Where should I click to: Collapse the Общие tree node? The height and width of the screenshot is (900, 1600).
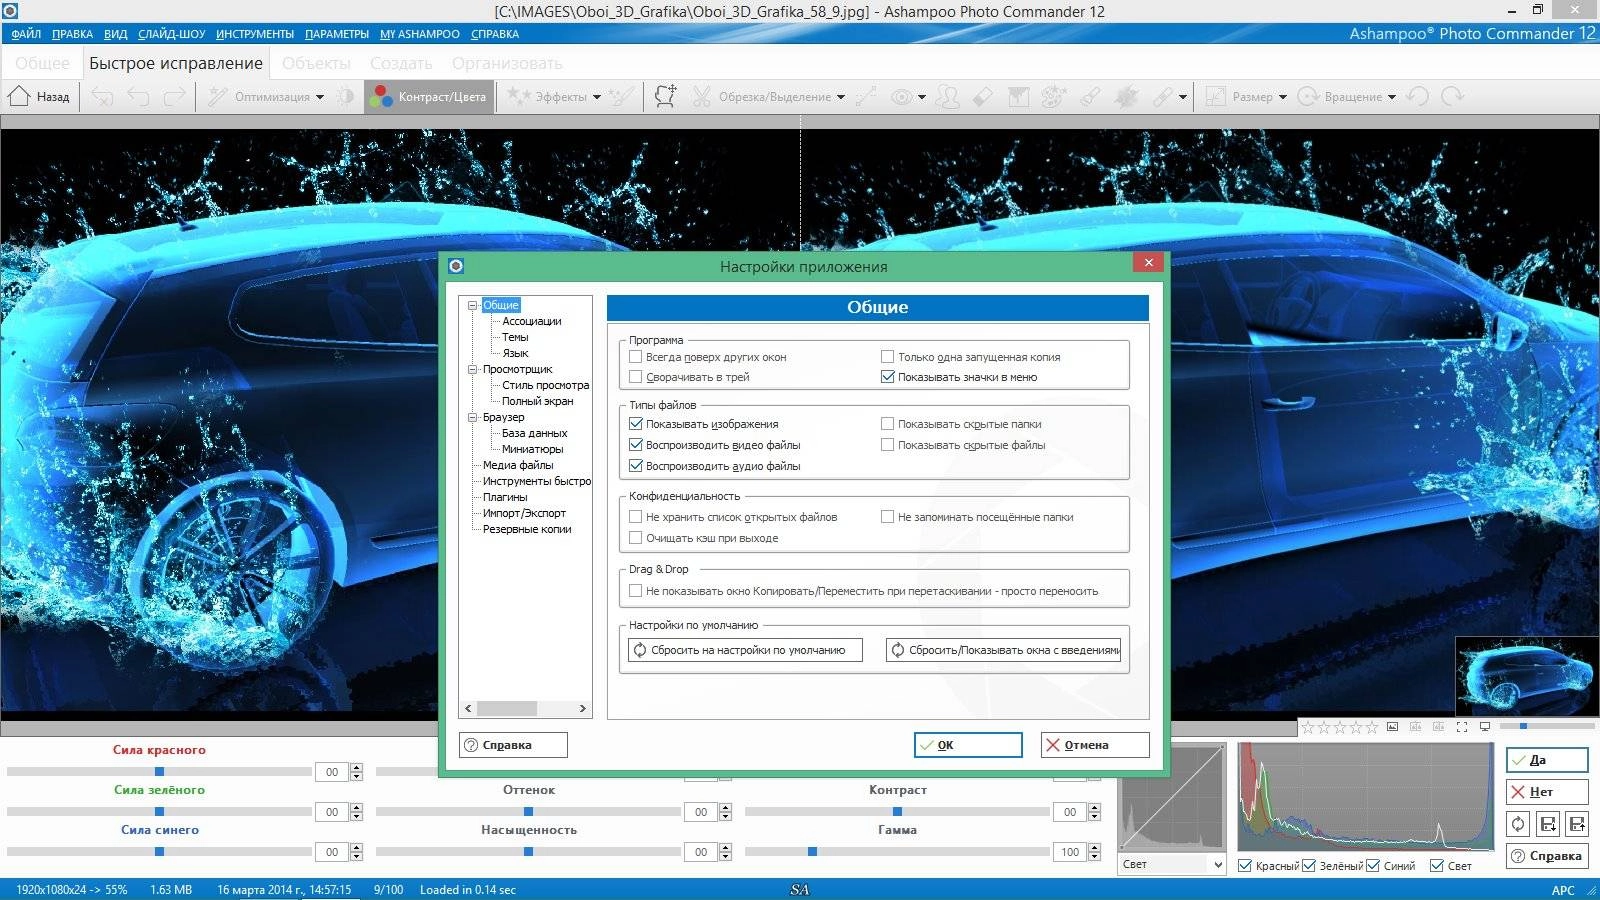tap(473, 305)
